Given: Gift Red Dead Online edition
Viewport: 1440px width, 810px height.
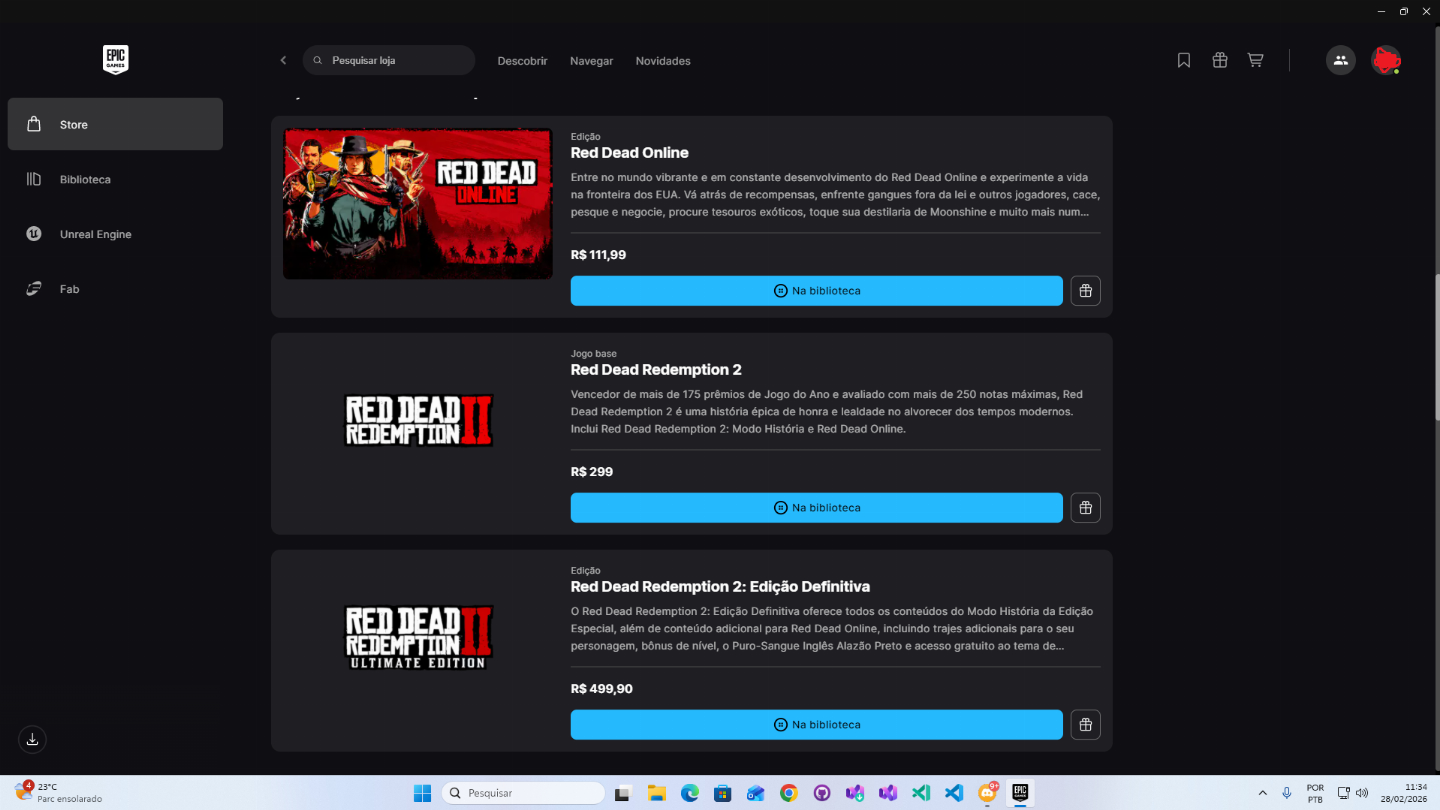Looking at the screenshot, I should [x=1086, y=291].
